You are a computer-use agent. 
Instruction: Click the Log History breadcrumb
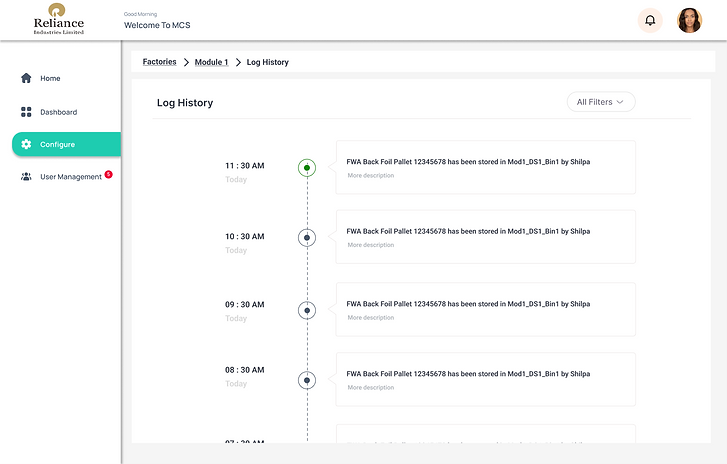268,62
